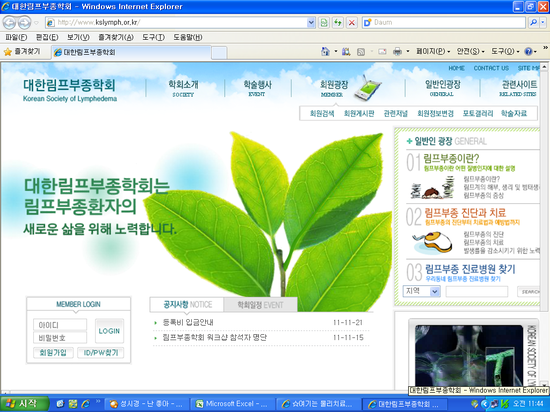550x412 pixels.
Task: Click the Help question mark icon
Action: tap(528, 52)
